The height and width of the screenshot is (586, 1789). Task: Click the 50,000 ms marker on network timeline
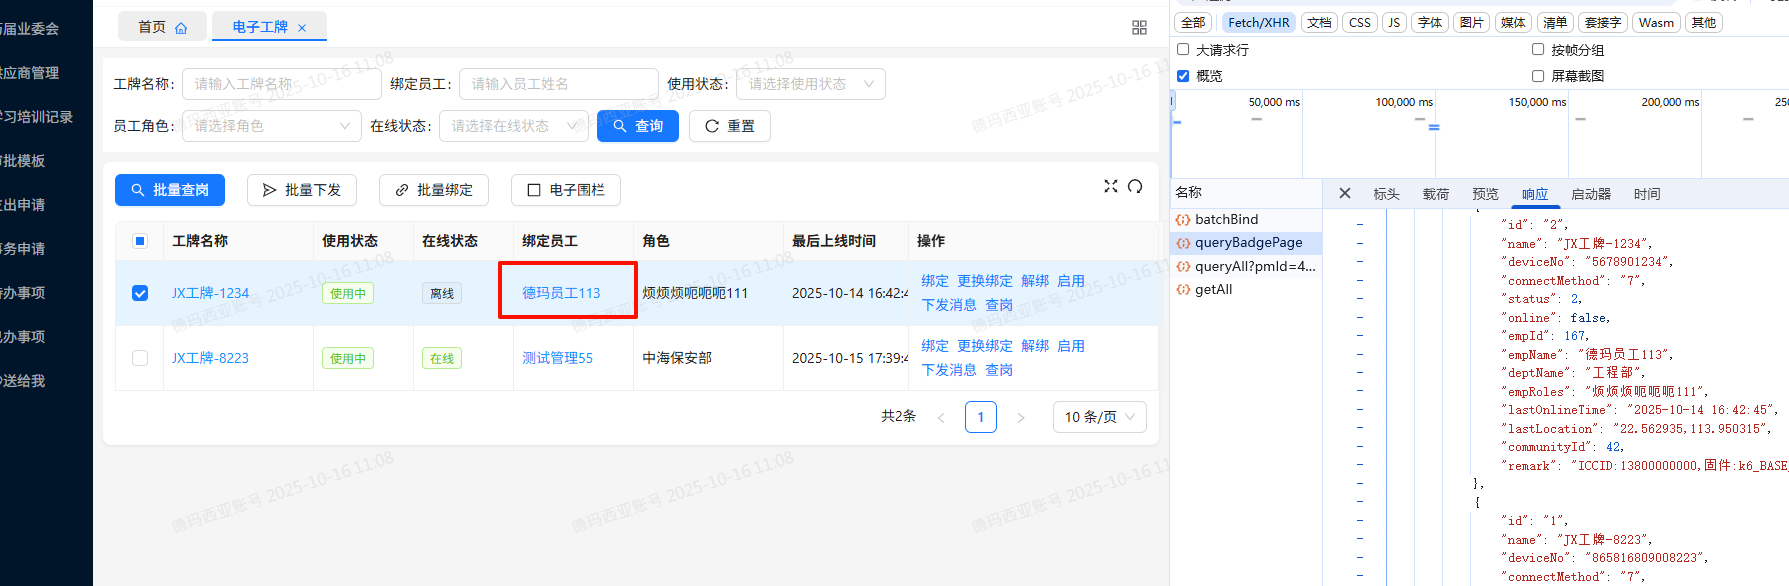pyautogui.click(x=1274, y=102)
